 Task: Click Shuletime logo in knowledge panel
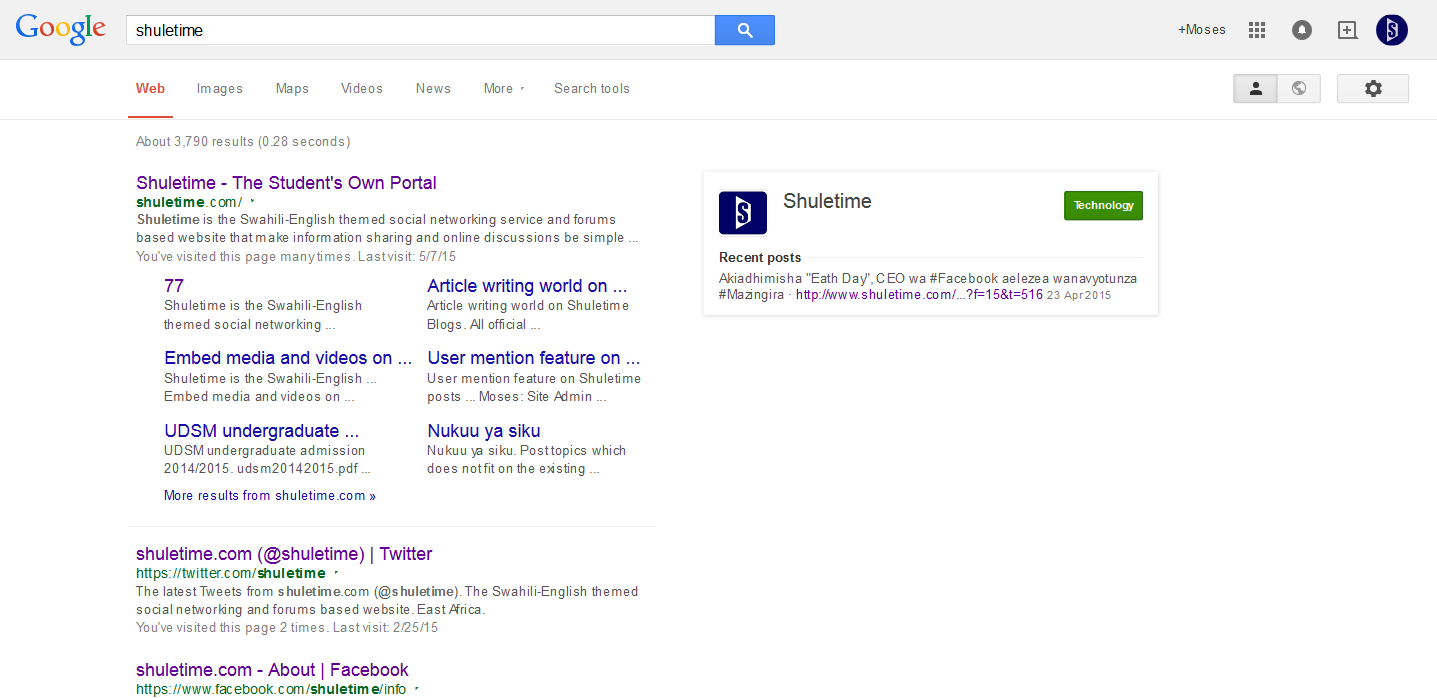click(742, 212)
